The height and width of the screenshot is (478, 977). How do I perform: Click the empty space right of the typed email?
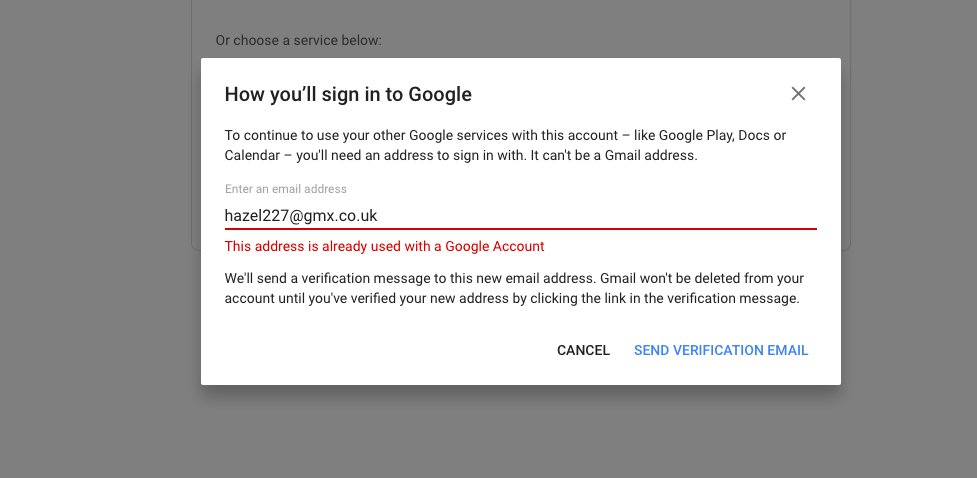(x=597, y=216)
